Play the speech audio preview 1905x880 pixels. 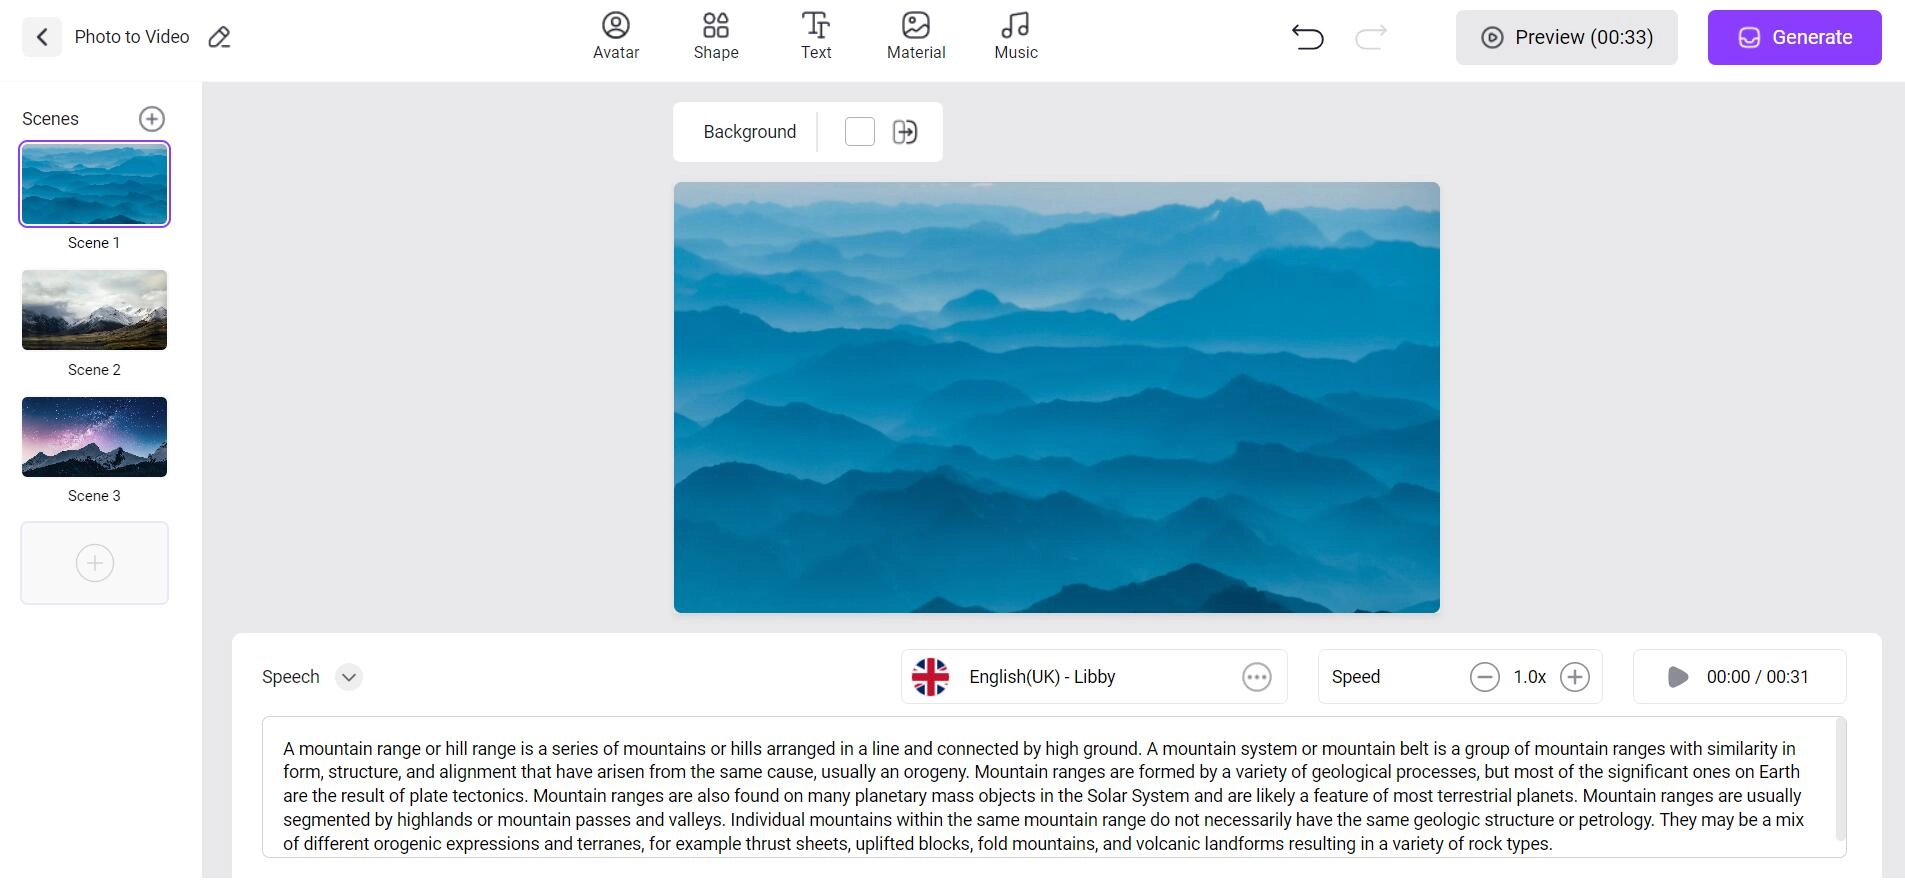pyautogui.click(x=1678, y=677)
